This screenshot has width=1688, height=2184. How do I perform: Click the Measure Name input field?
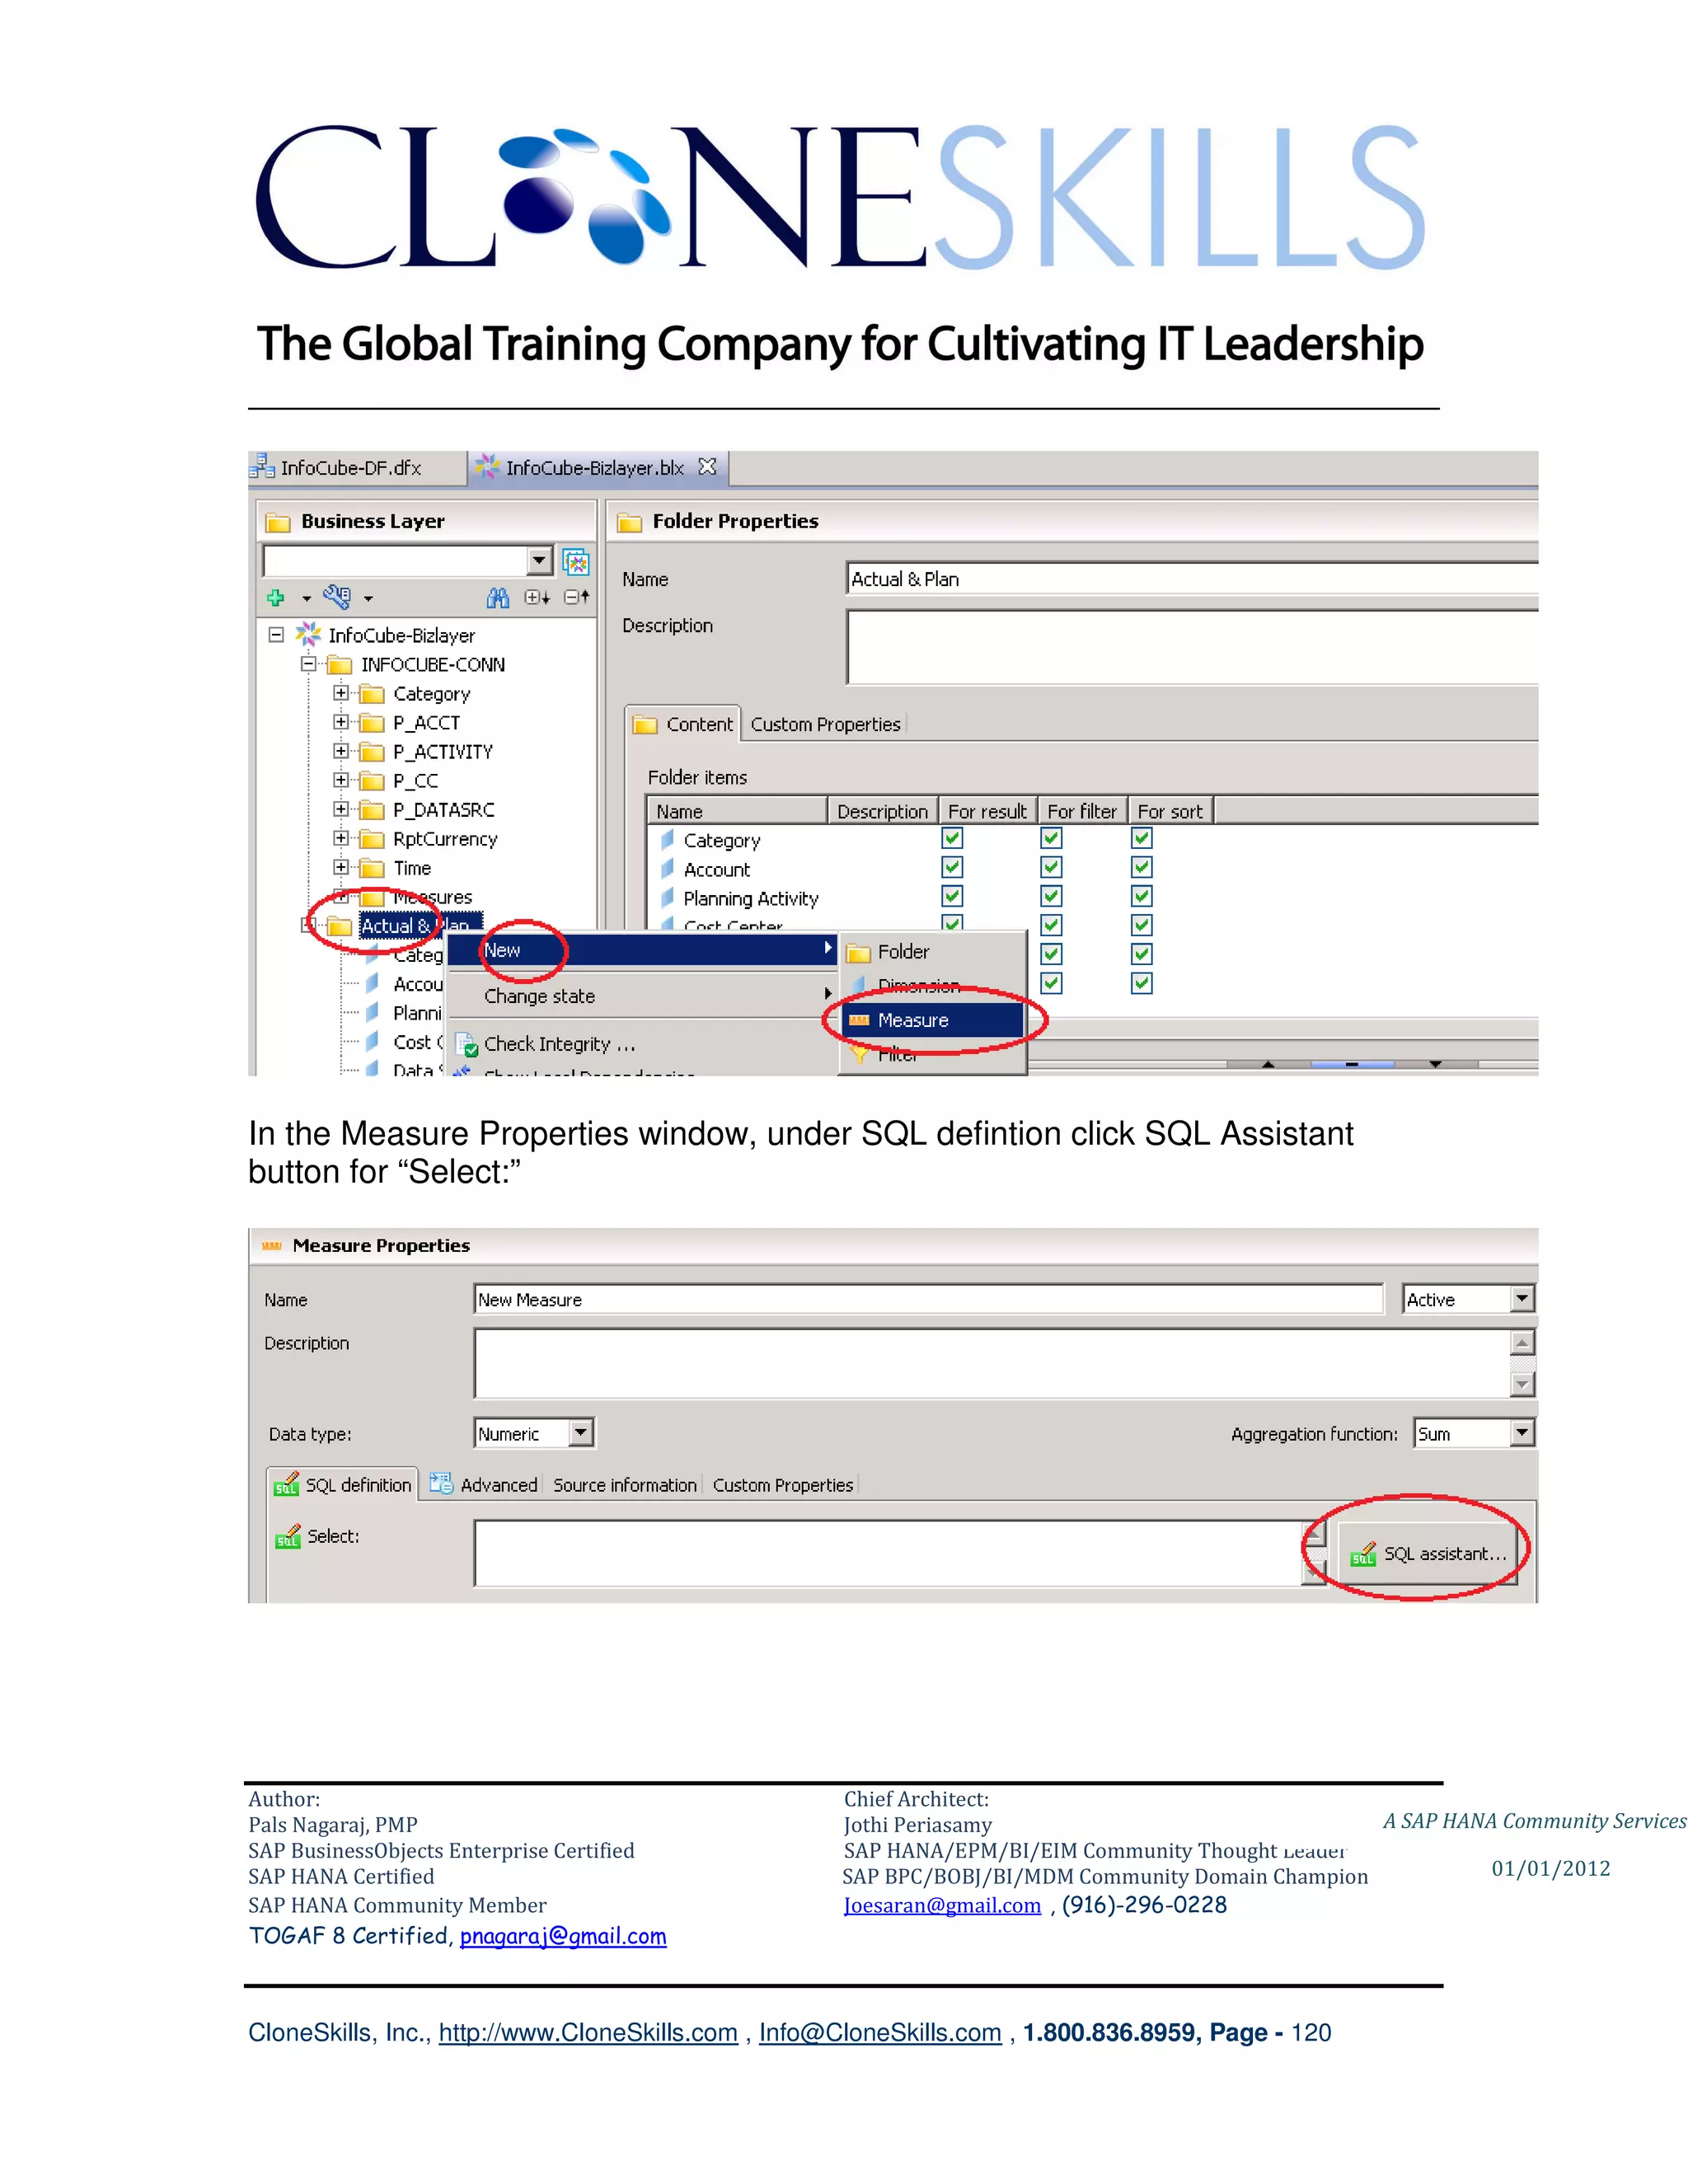point(928,1299)
